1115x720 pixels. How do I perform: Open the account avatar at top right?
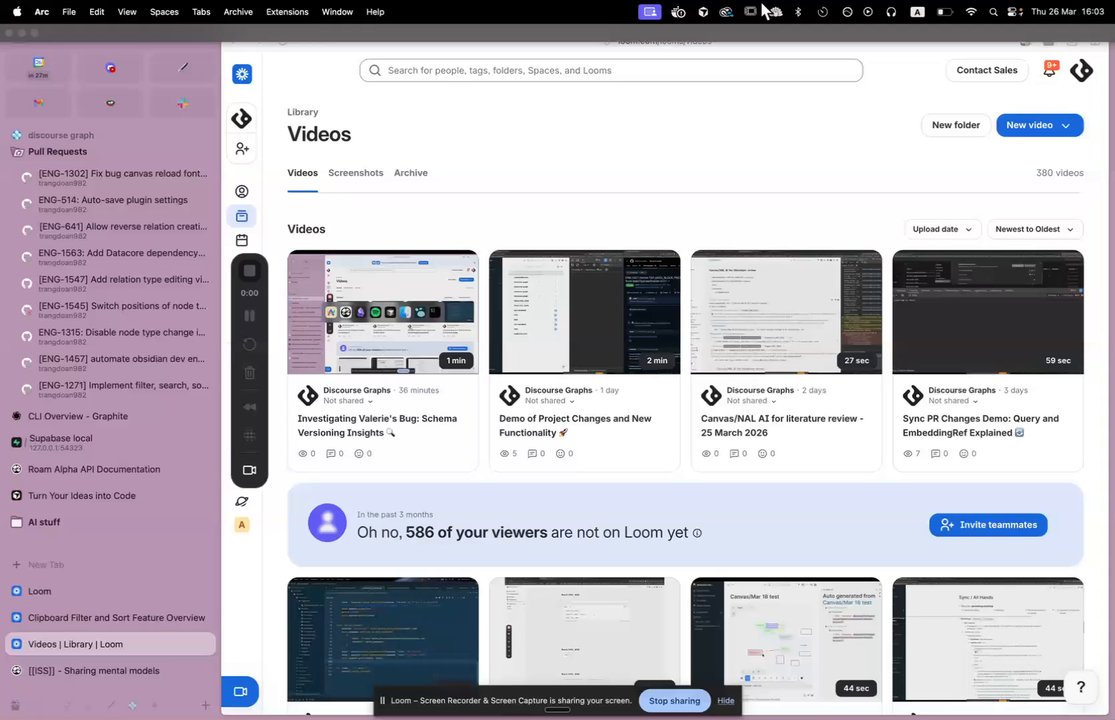1082,70
